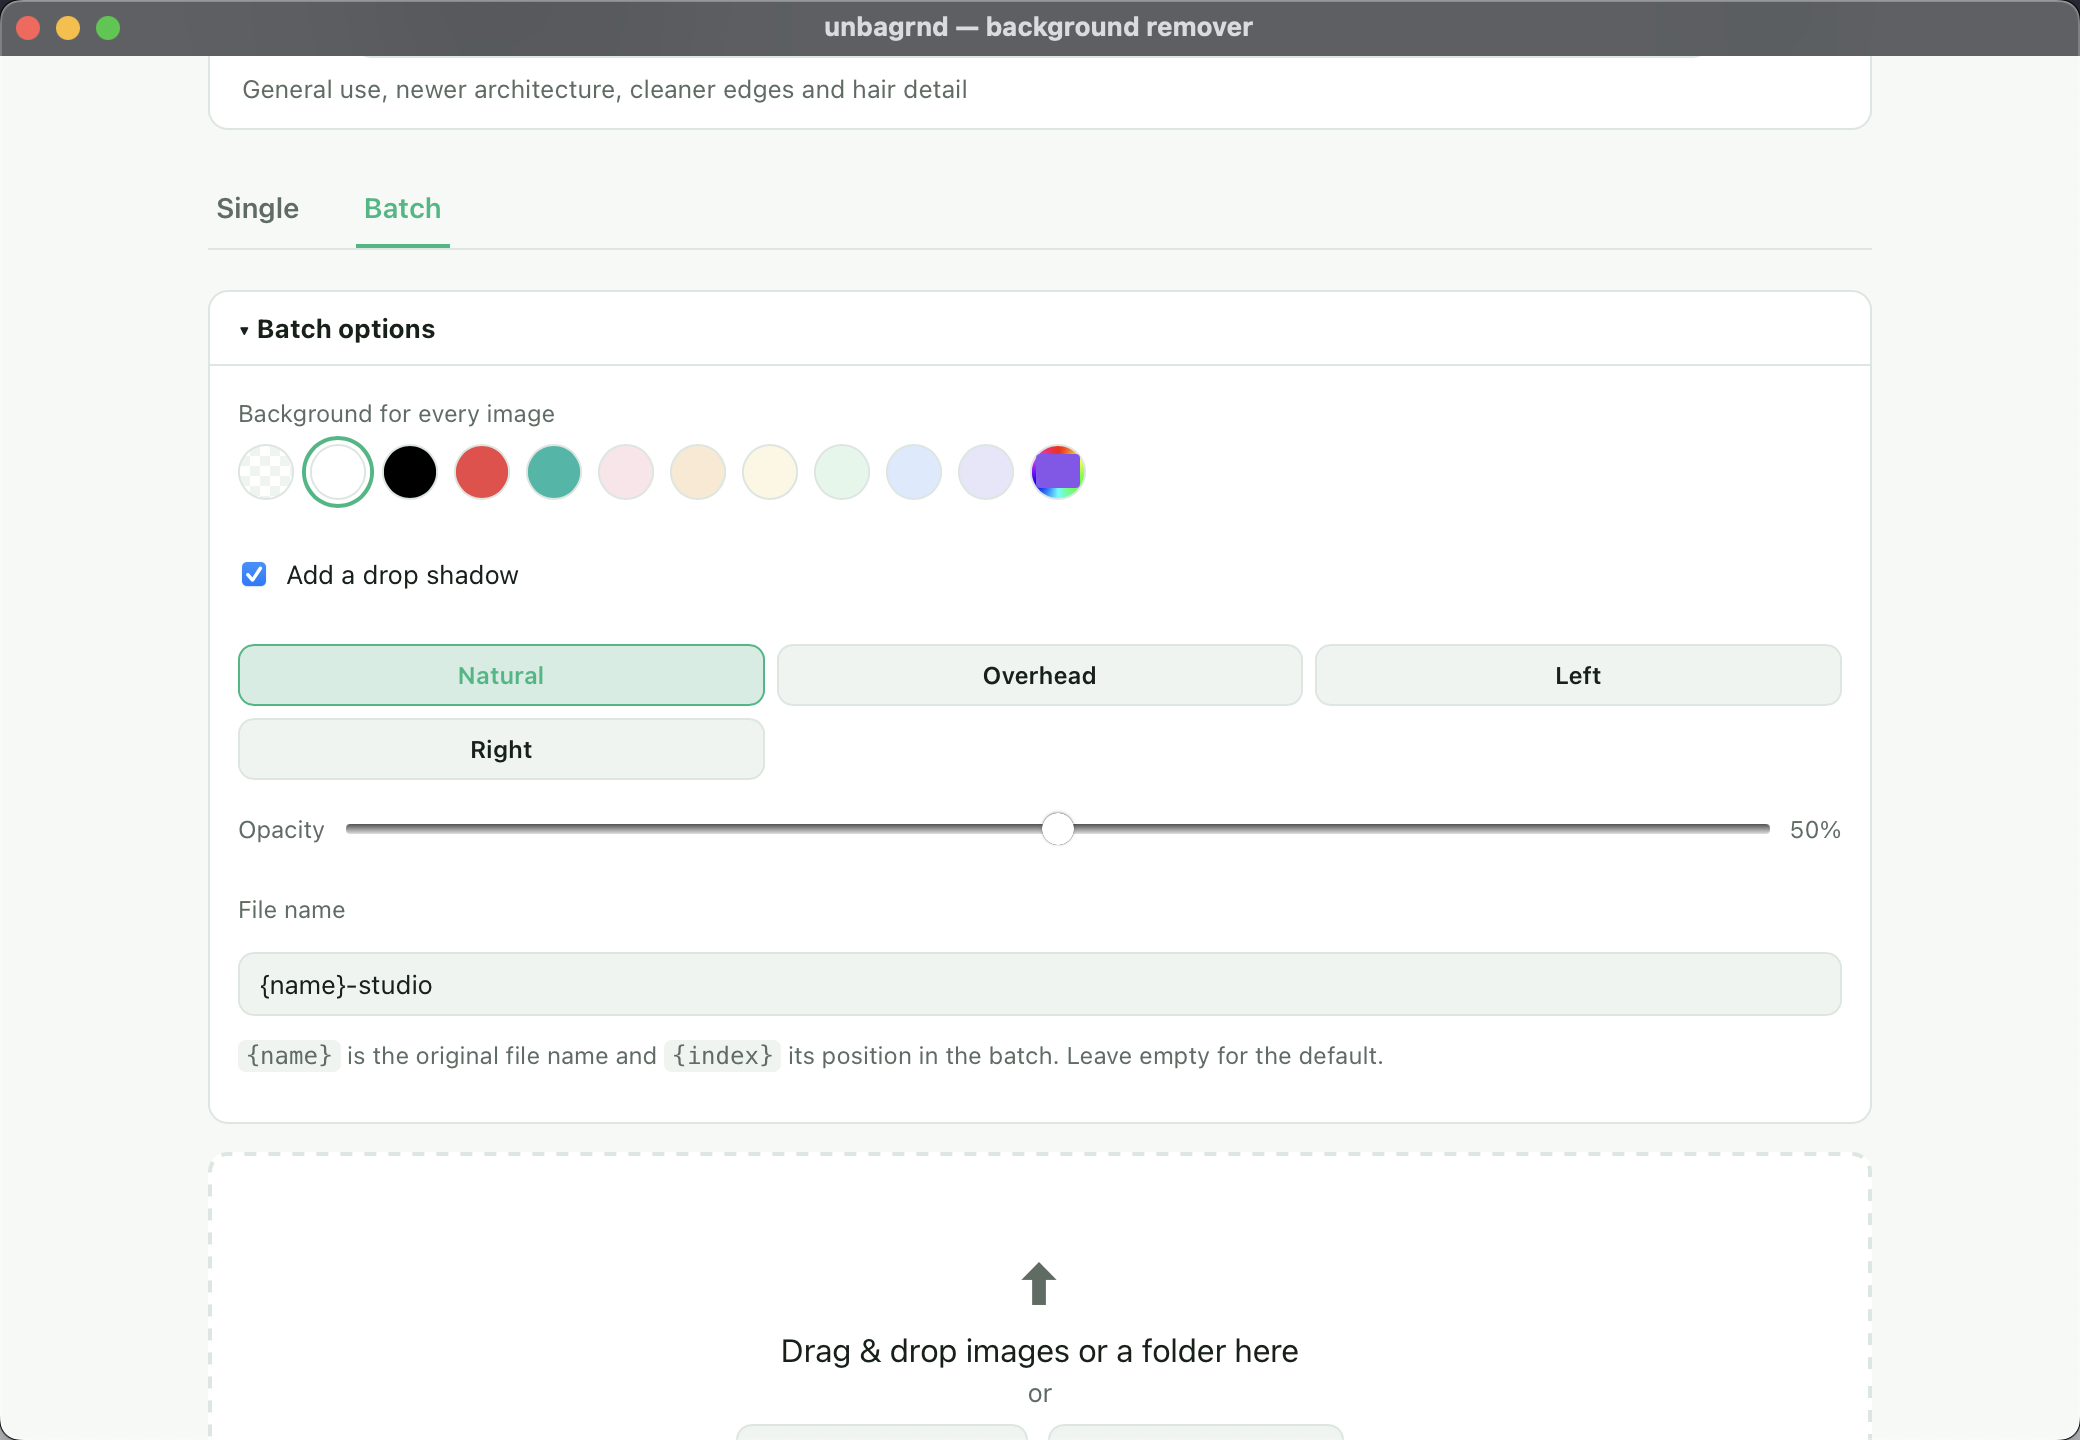Choose the pale mint green swatch

(842, 472)
